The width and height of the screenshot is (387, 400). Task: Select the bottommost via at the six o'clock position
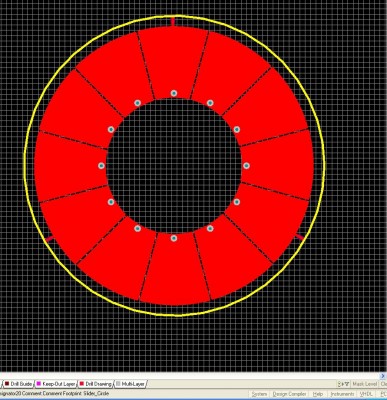174,238
